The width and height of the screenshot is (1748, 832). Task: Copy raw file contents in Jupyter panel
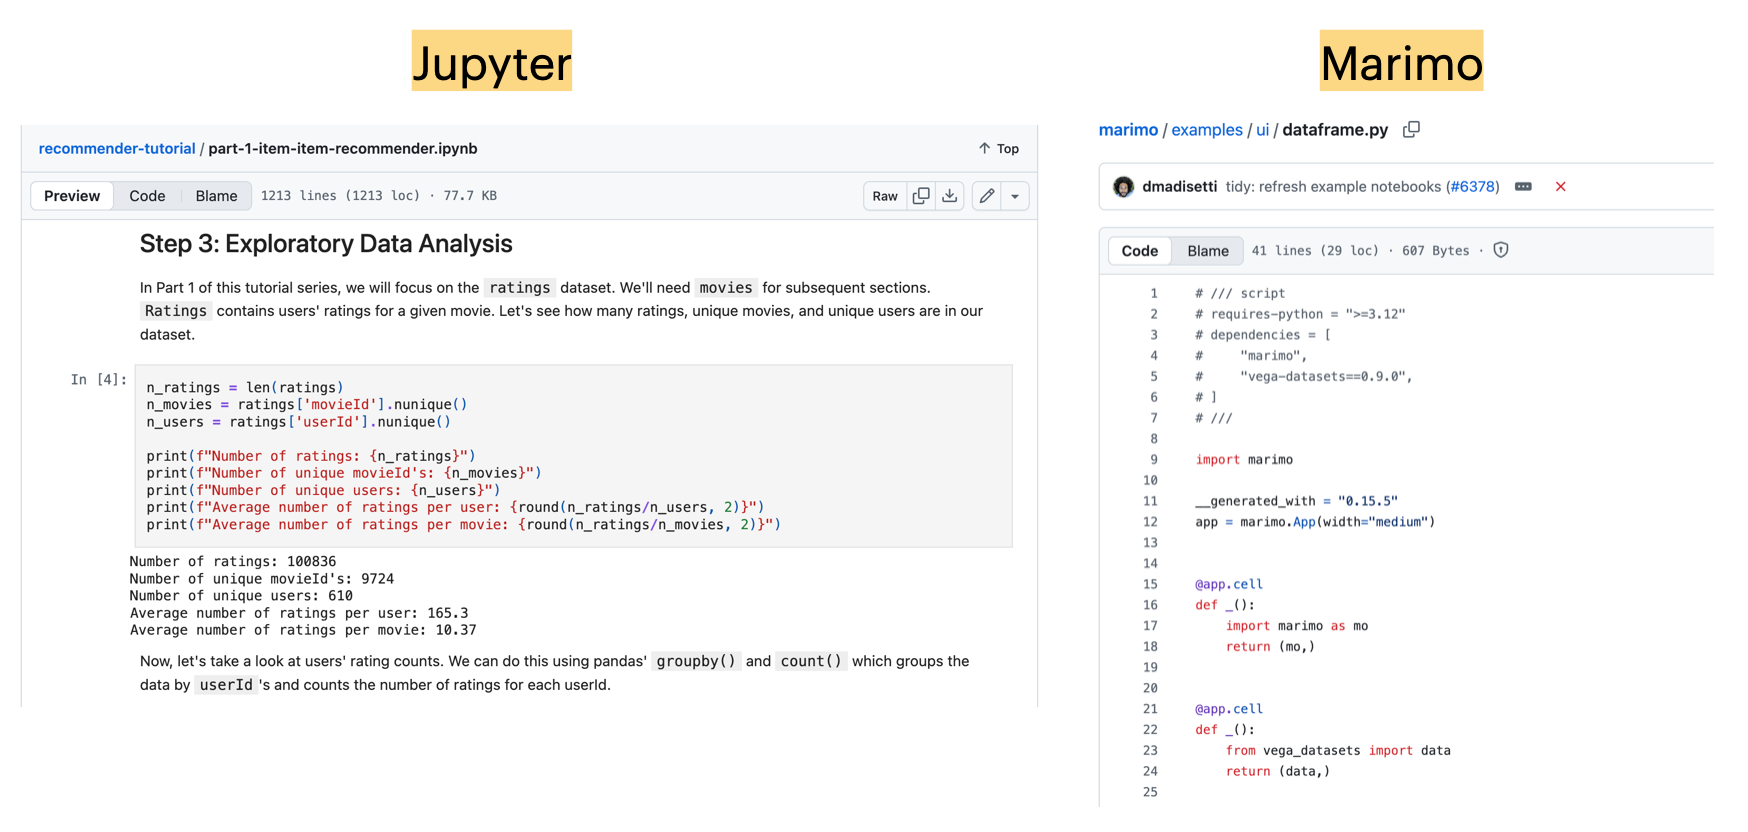click(921, 196)
